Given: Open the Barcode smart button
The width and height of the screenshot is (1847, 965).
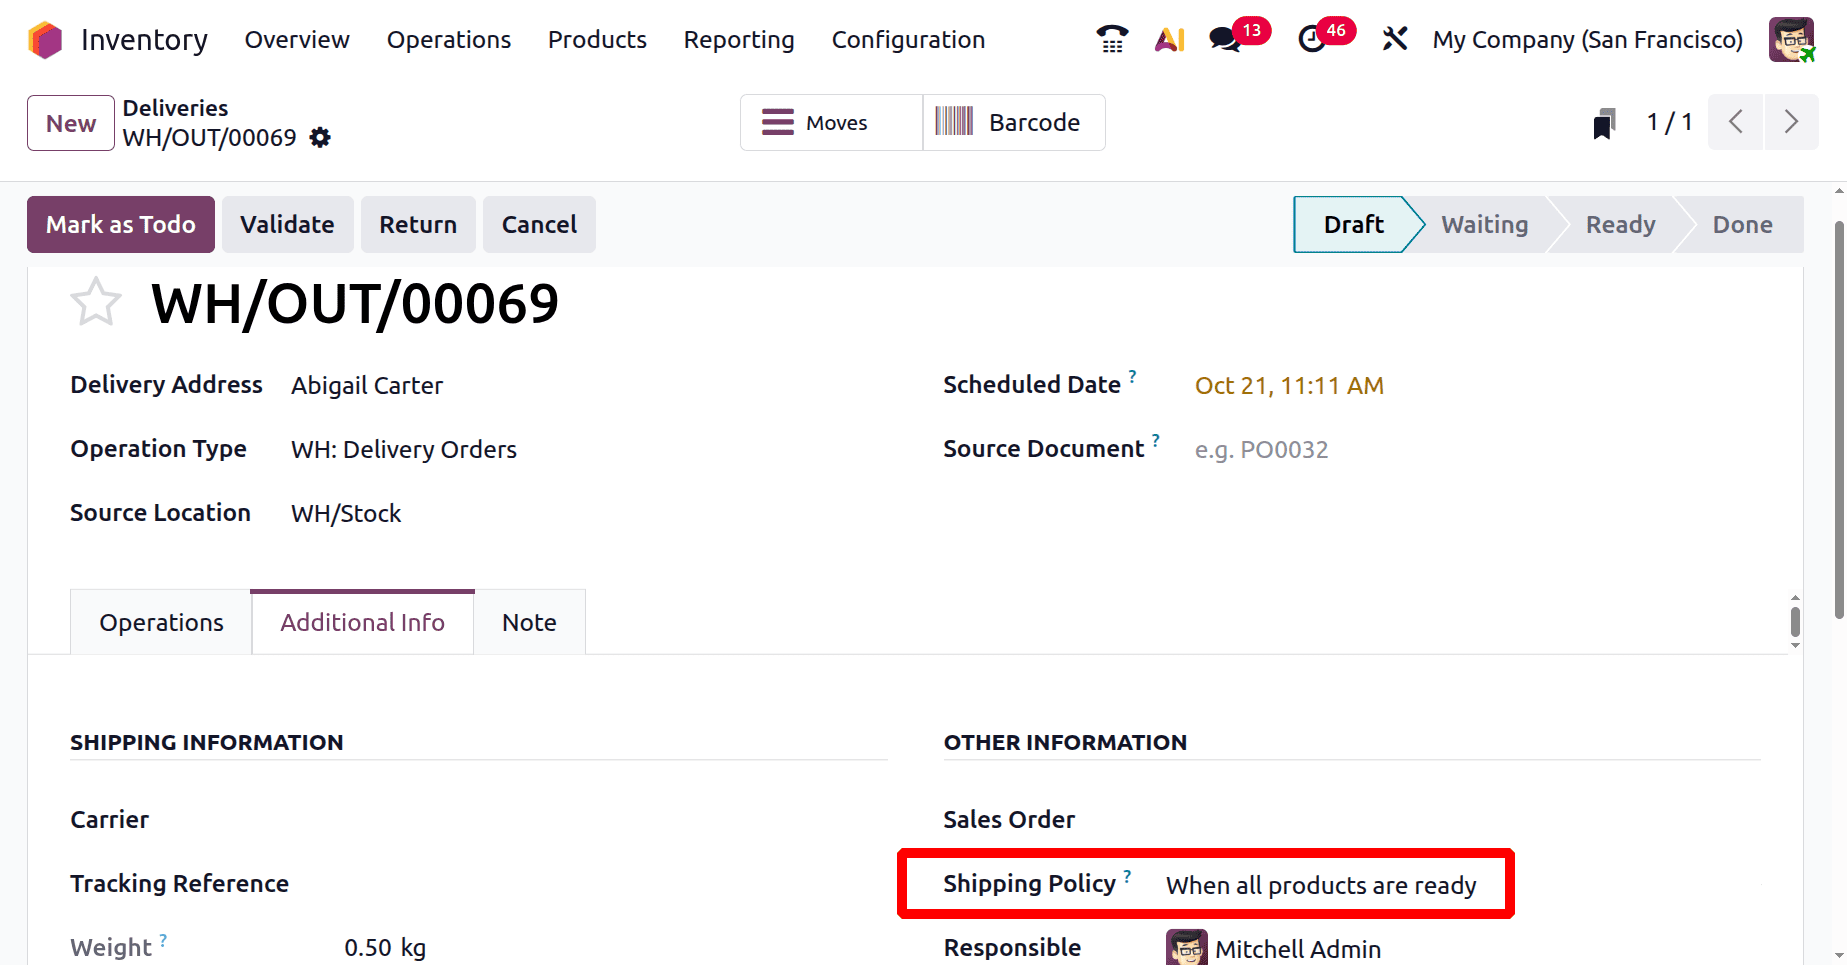Looking at the screenshot, I should tap(1013, 123).
